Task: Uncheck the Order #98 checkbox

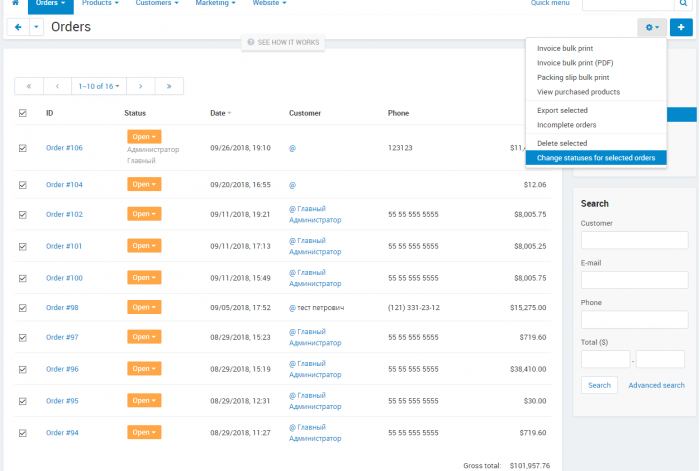Action: tap(23, 308)
